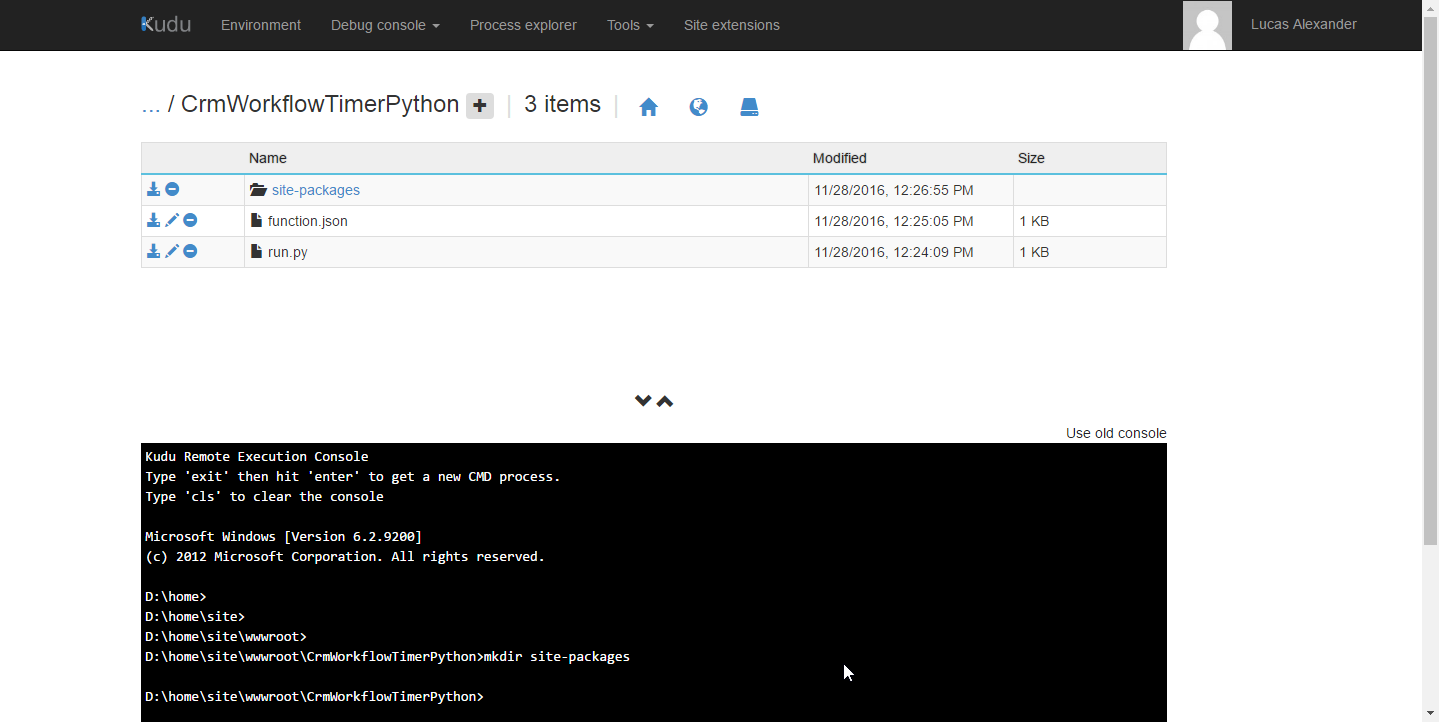Expand the Debug console dropdown
This screenshot has width=1439, height=722.
coord(385,25)
